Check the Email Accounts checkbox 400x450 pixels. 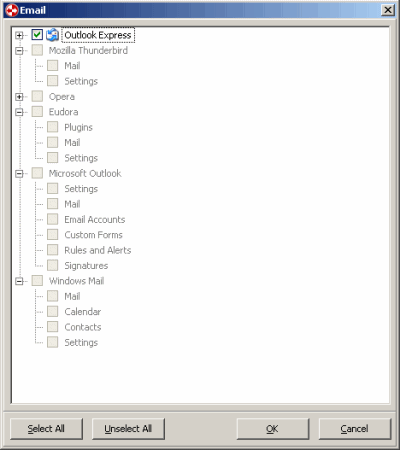pyautogui.click(x=53, y=219)
